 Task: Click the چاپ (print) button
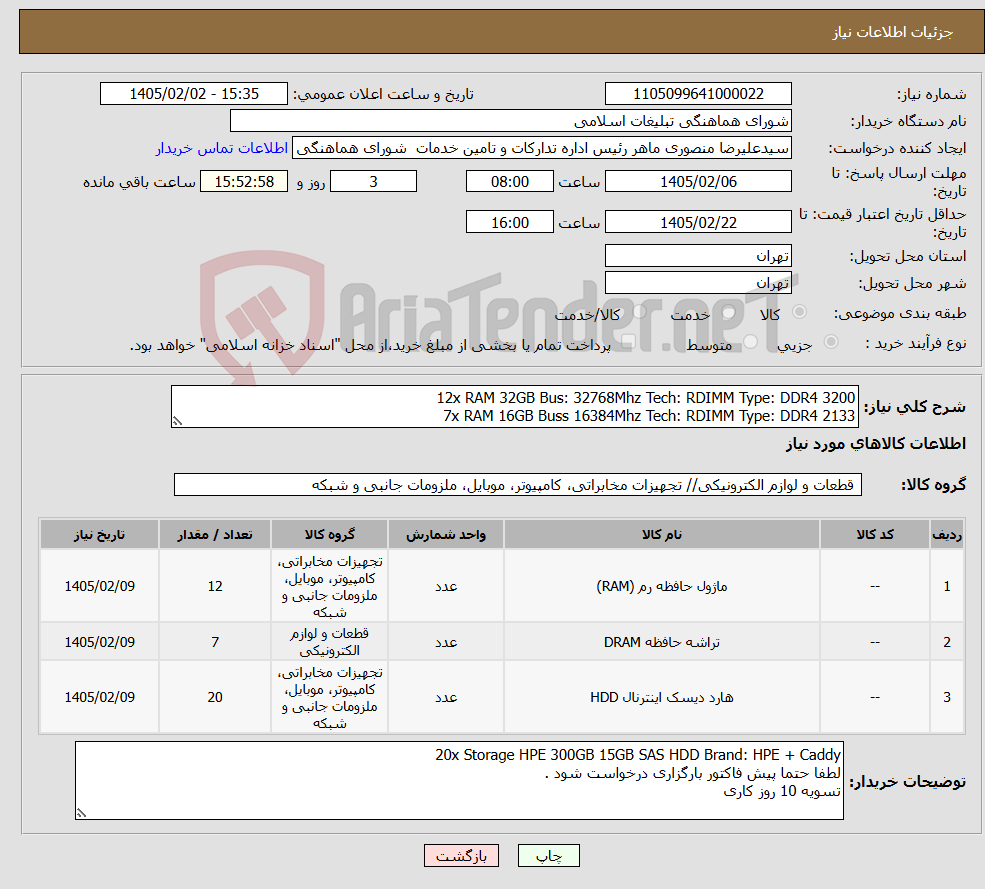pyautogui.click(x=548, y=856)
